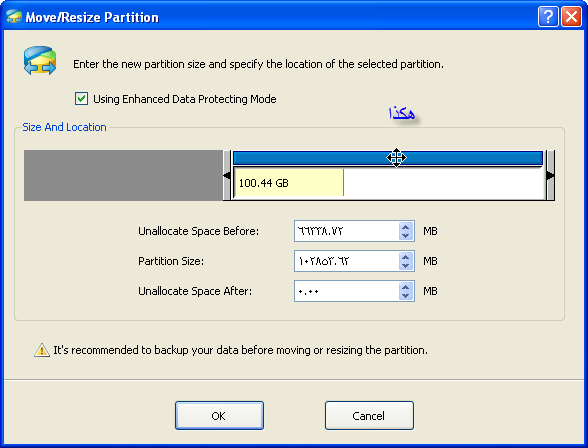Viewport: 588px width, 448px height.
Task: Click the right partition resize handle
Action: click(550, 175)
